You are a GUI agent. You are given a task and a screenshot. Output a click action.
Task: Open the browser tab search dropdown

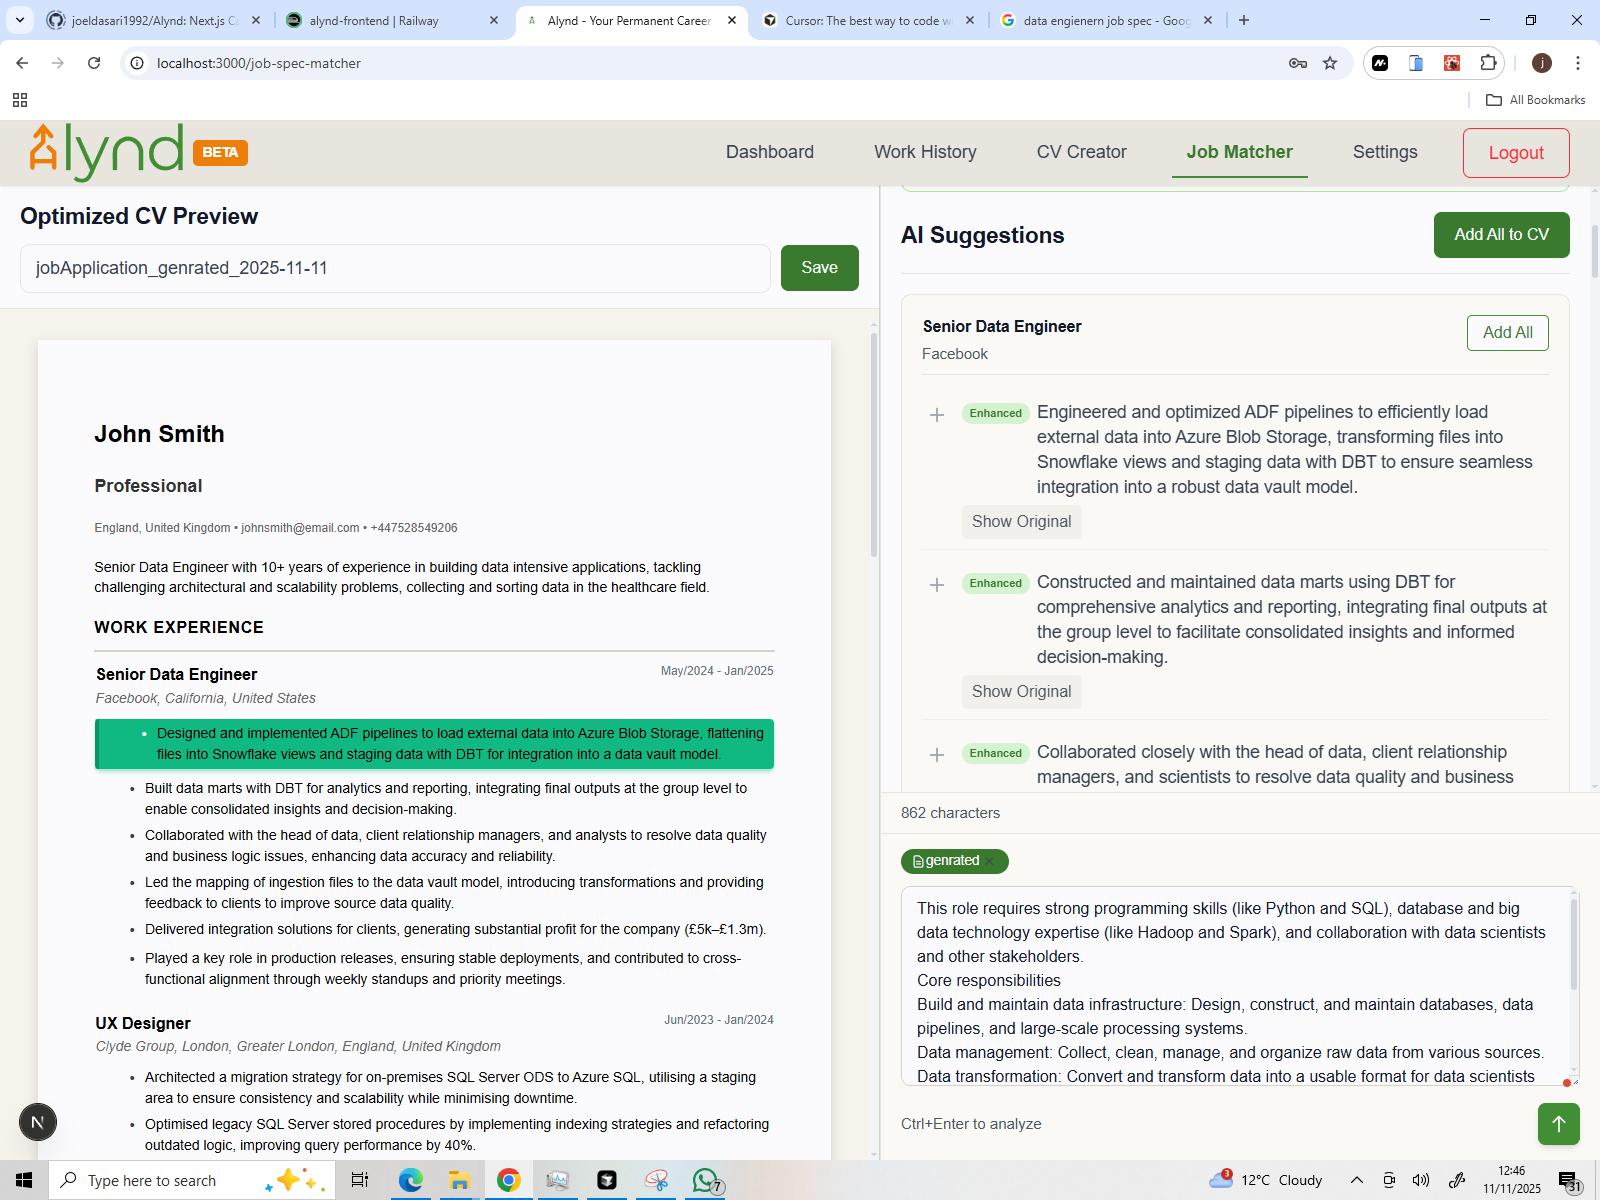(19, 20)
